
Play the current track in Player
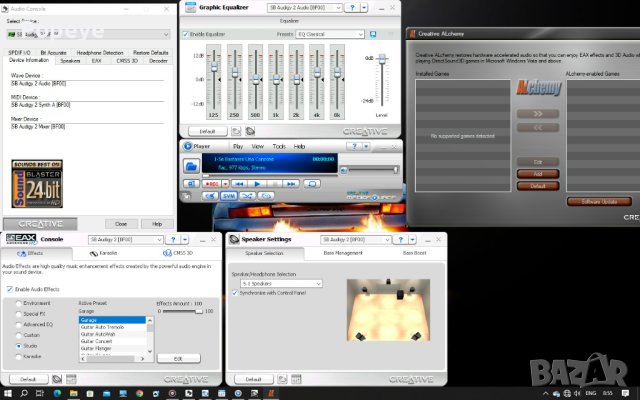tap(257, 184)
